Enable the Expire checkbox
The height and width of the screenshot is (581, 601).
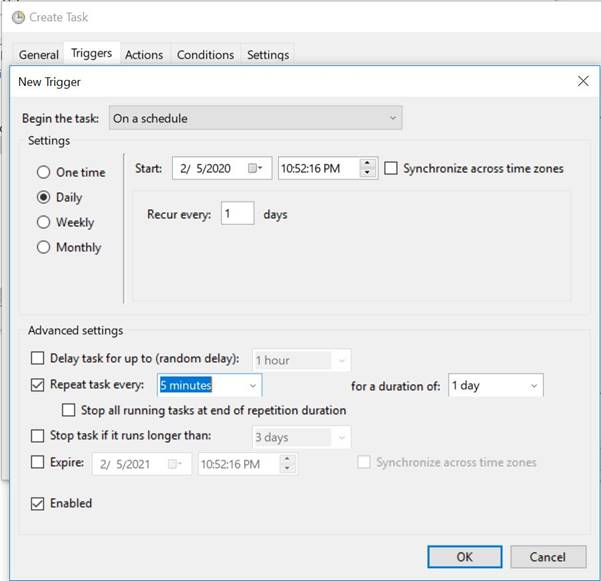pyautogui.click(x=37, y=462)
